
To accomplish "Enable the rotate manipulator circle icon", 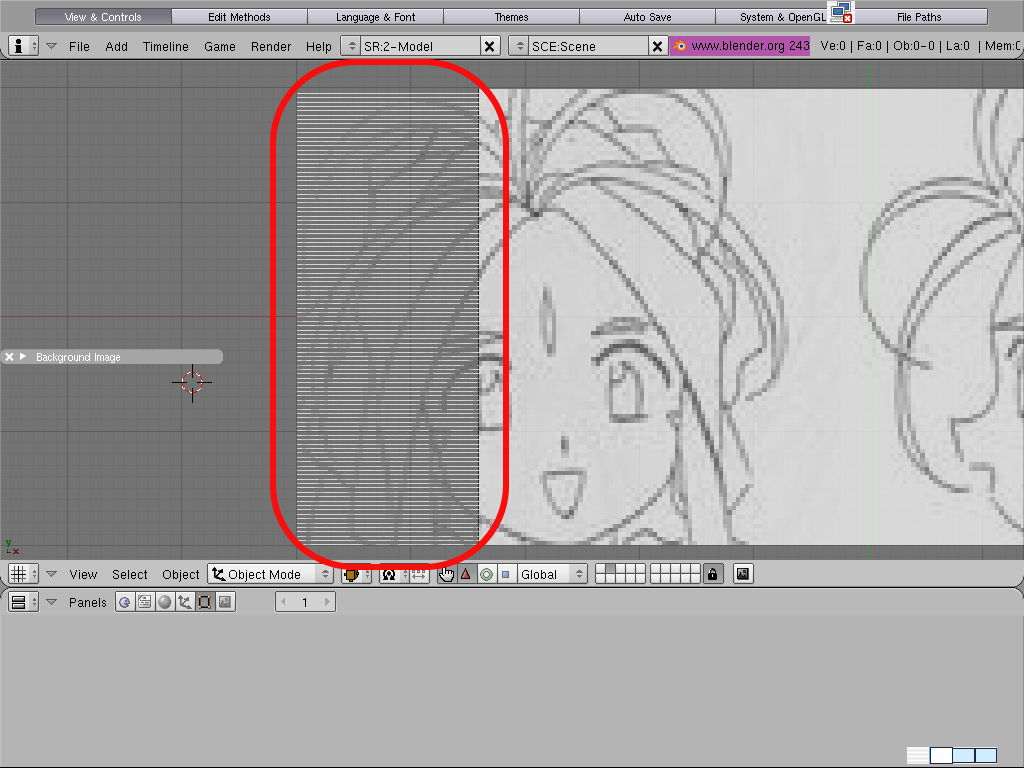I will point(486,574).
